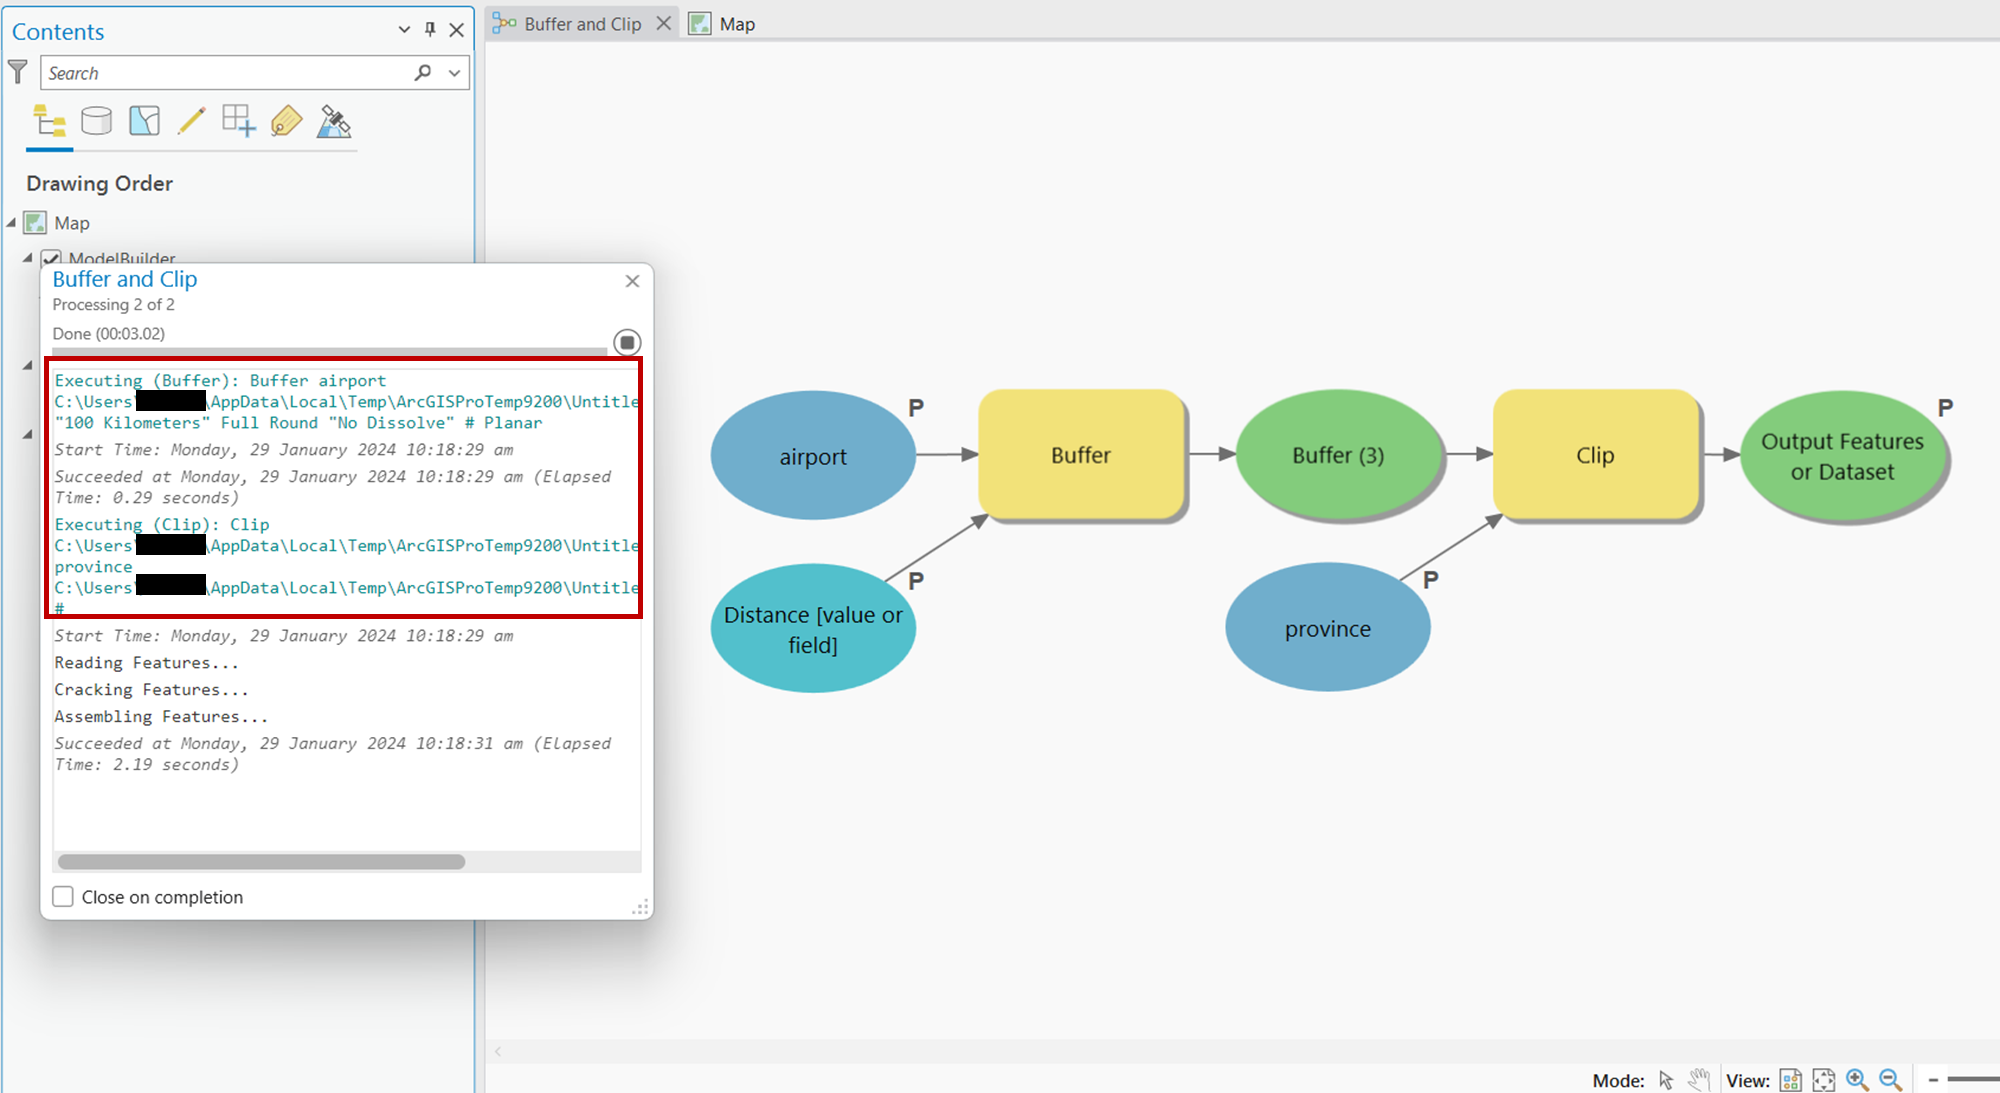Switch to the Map tab
Viewport: 2000px width, 1093px height.
736,24
